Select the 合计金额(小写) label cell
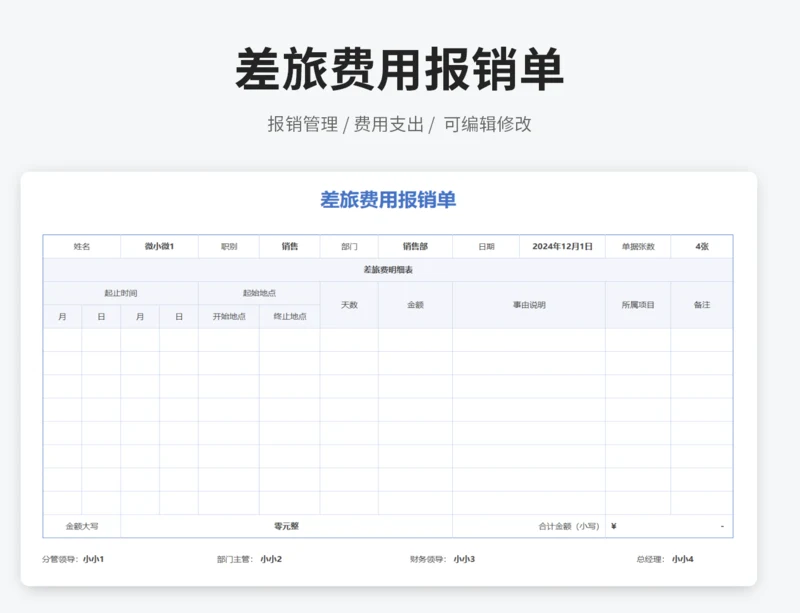The height and width of the screenshot is (613, 800). coord(529,526)
